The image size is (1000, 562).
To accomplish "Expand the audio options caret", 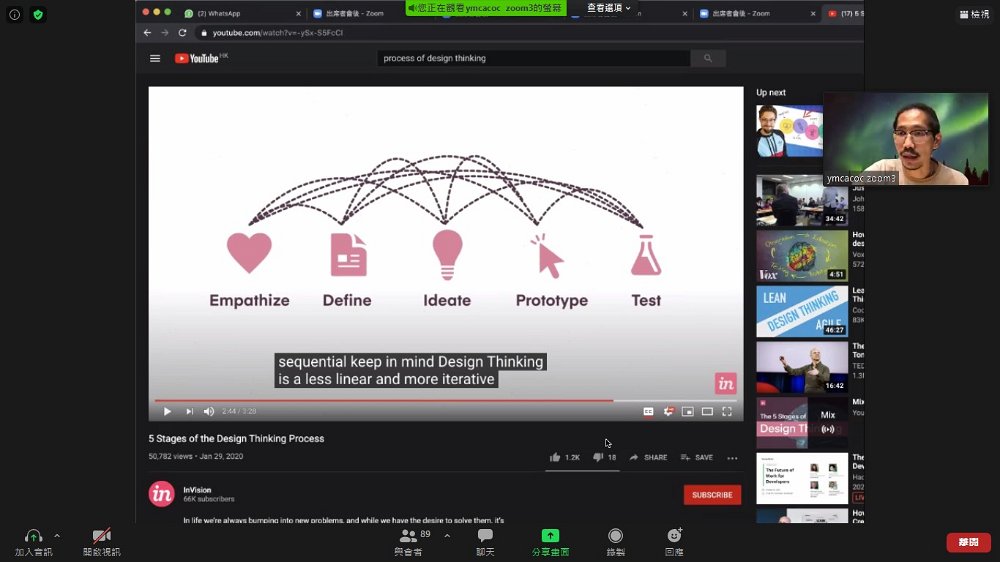I will (57, 536).
